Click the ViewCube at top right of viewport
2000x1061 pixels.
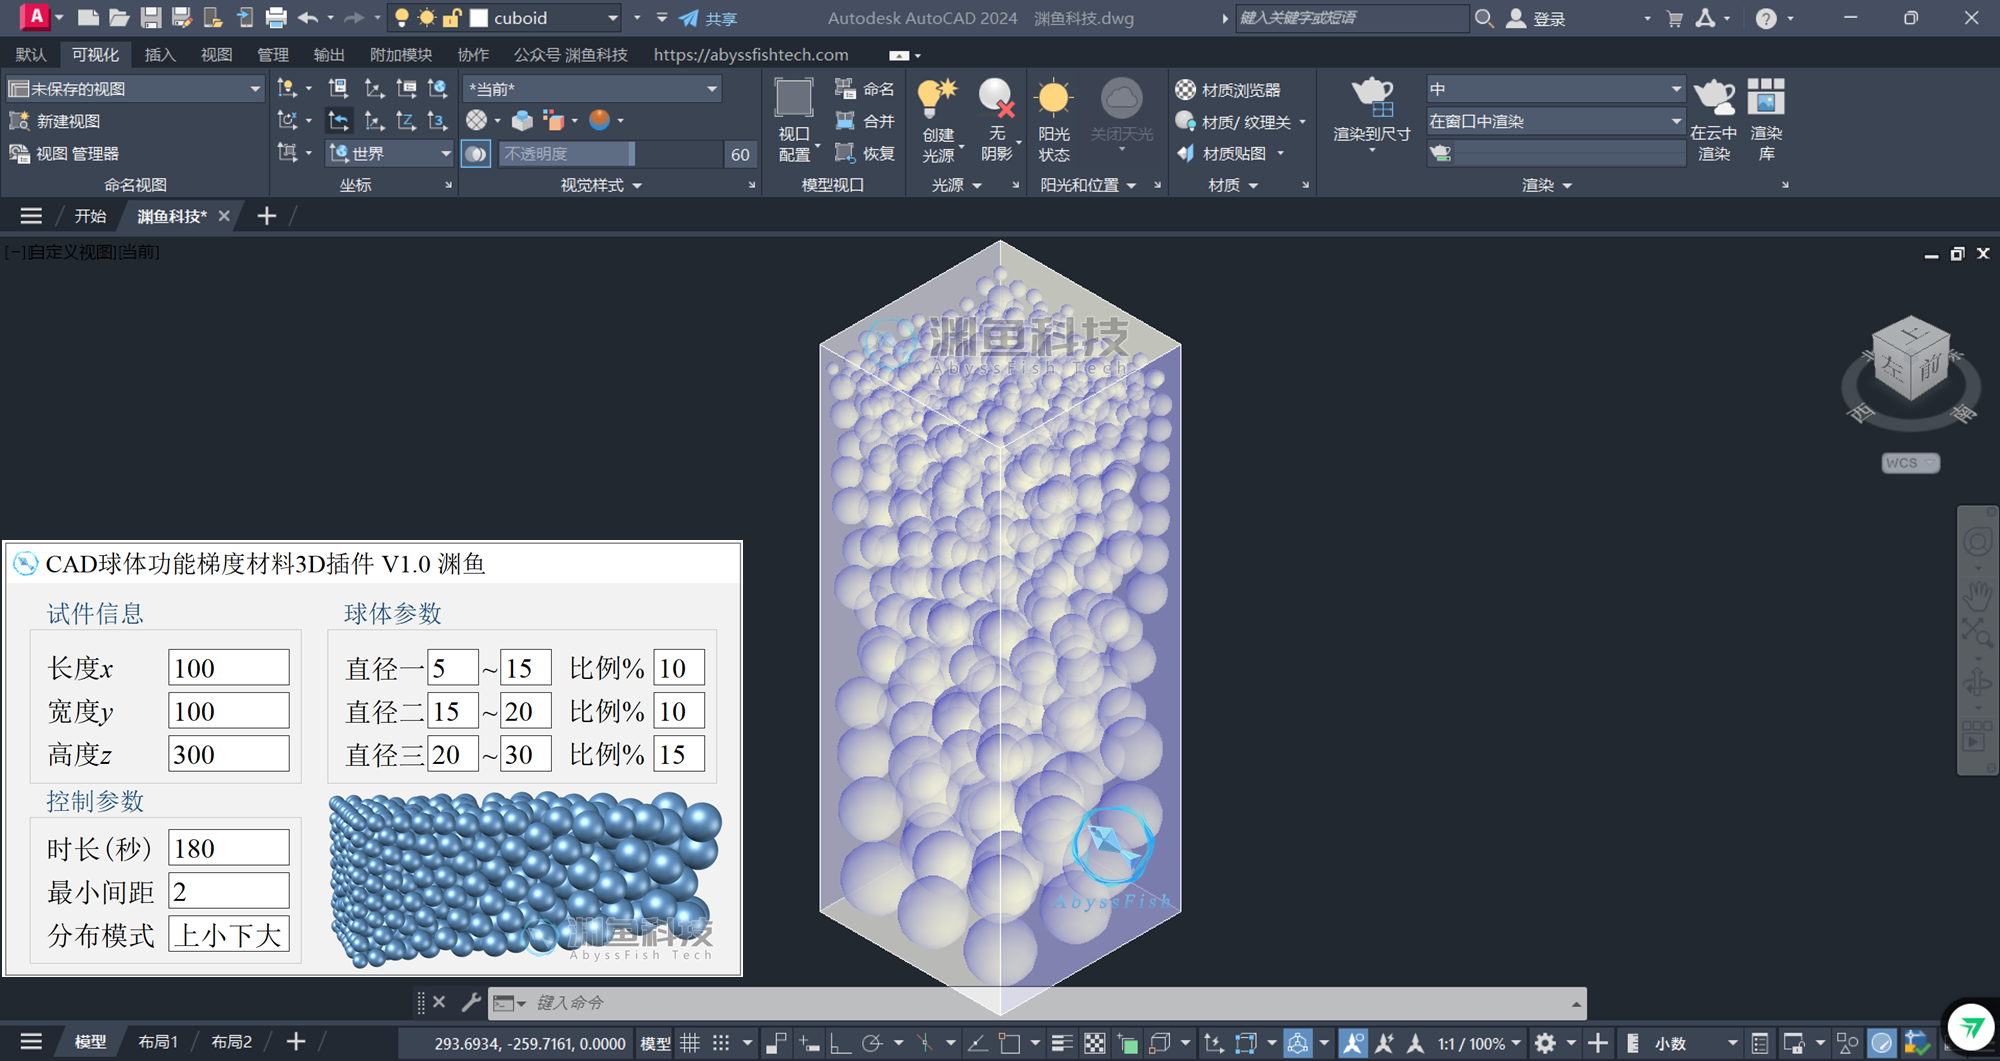pyautogui.click(x=1911, y=360)
